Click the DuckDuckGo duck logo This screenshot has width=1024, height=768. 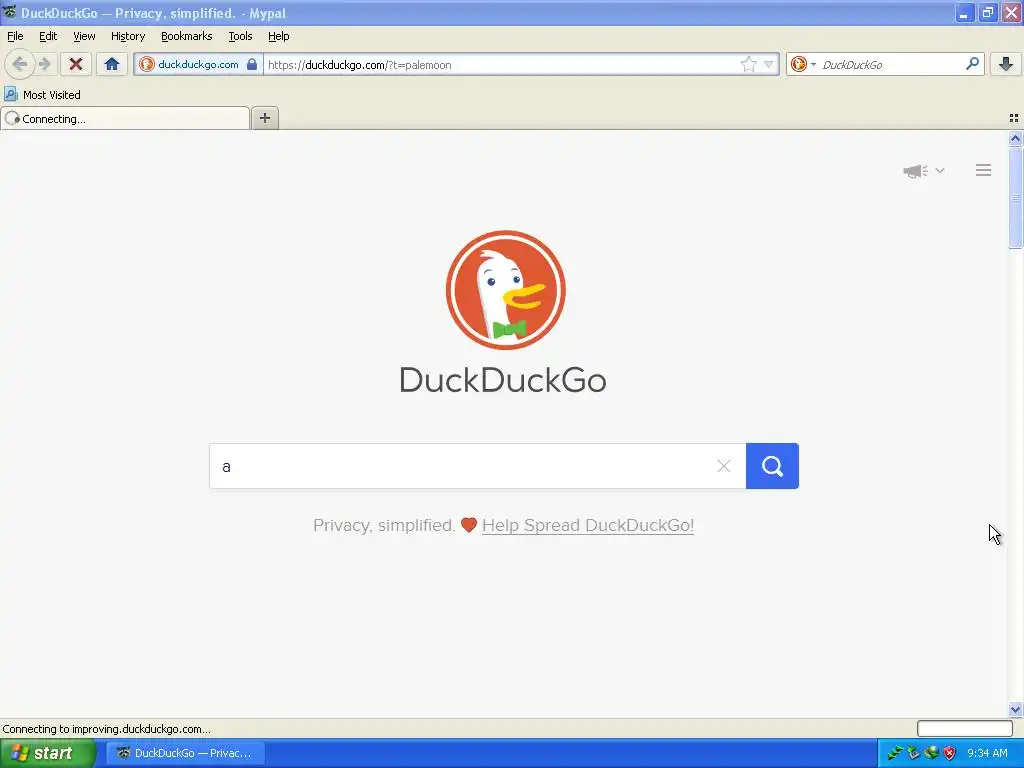505,290
